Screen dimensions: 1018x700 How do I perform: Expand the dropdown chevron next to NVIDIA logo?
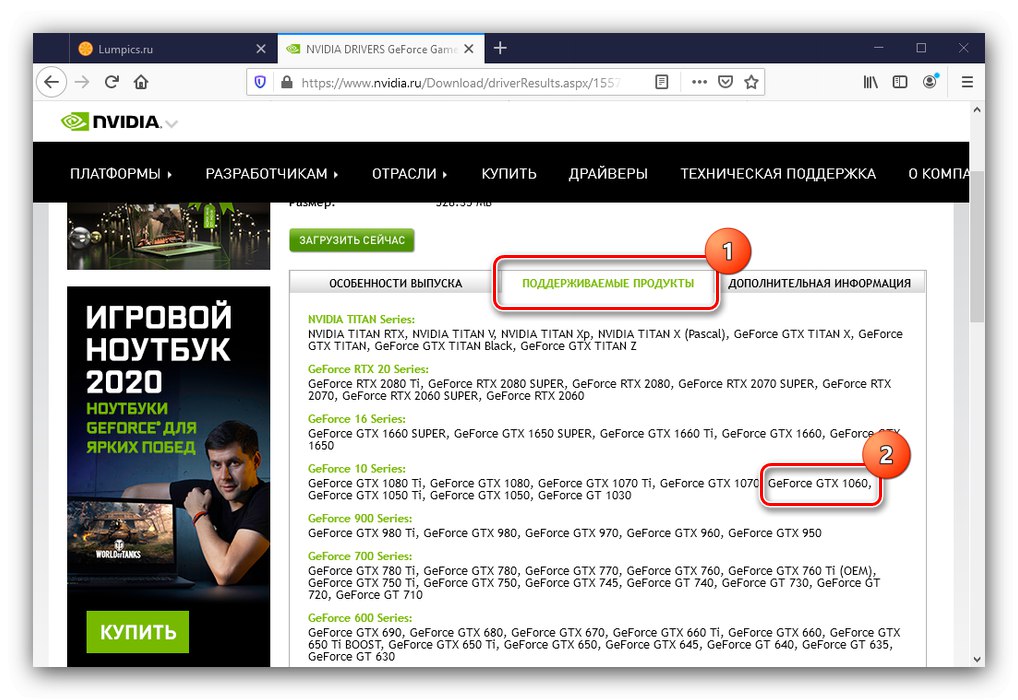[x=171, y=123]
